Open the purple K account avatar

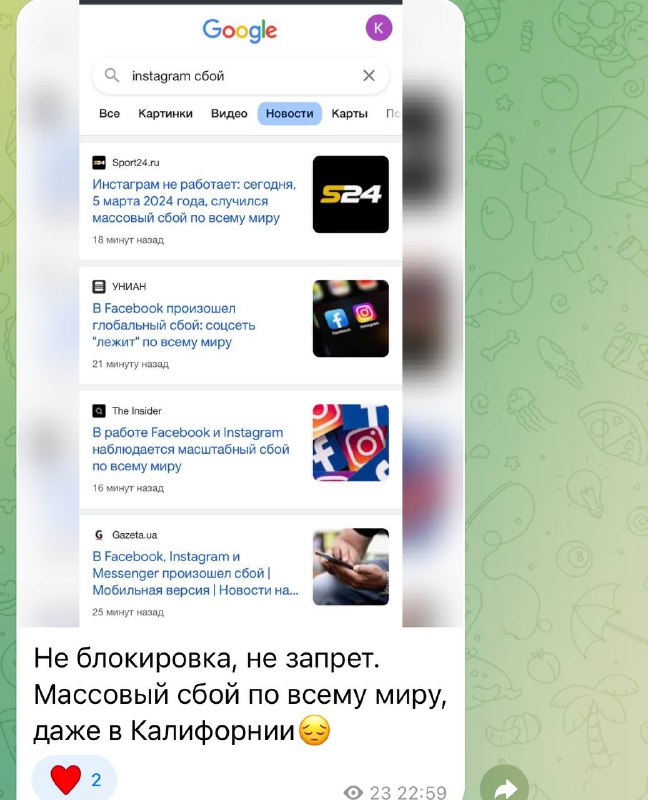[379, 28]
